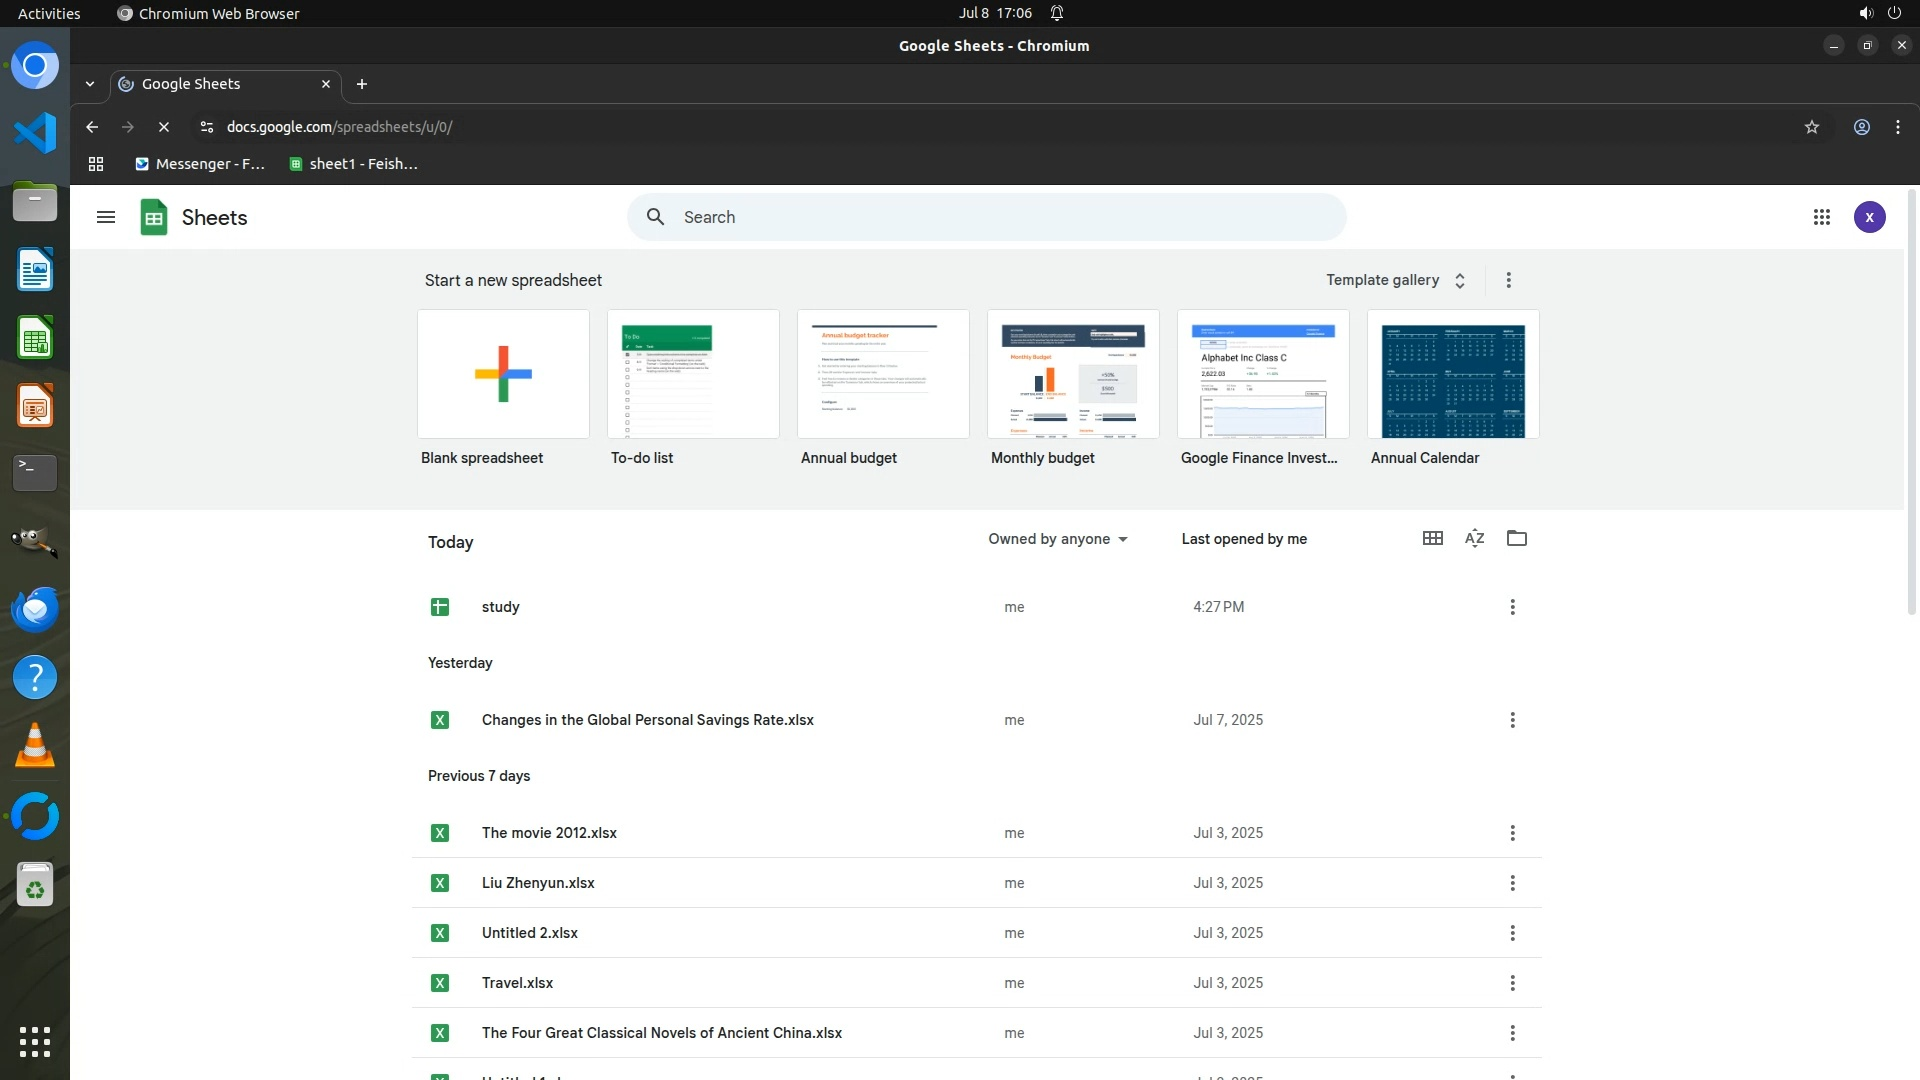
Task: Bookmark this page with star icon
Action: [1811, 127]
